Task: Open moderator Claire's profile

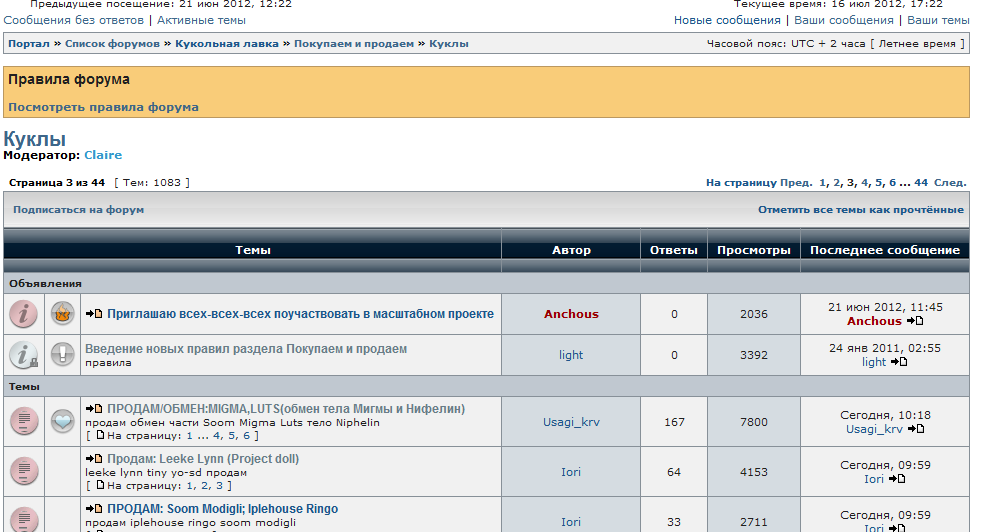Action: point(103,155)
